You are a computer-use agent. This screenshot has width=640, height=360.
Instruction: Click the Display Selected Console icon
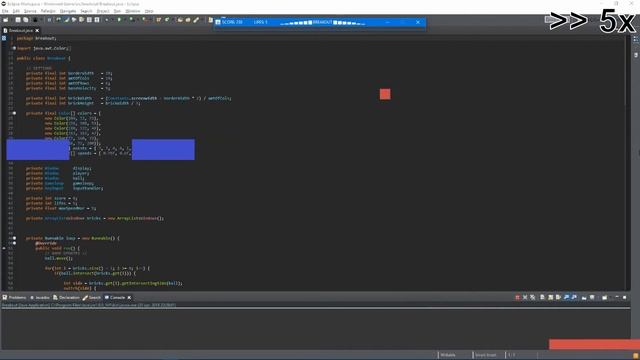point(592,298)
